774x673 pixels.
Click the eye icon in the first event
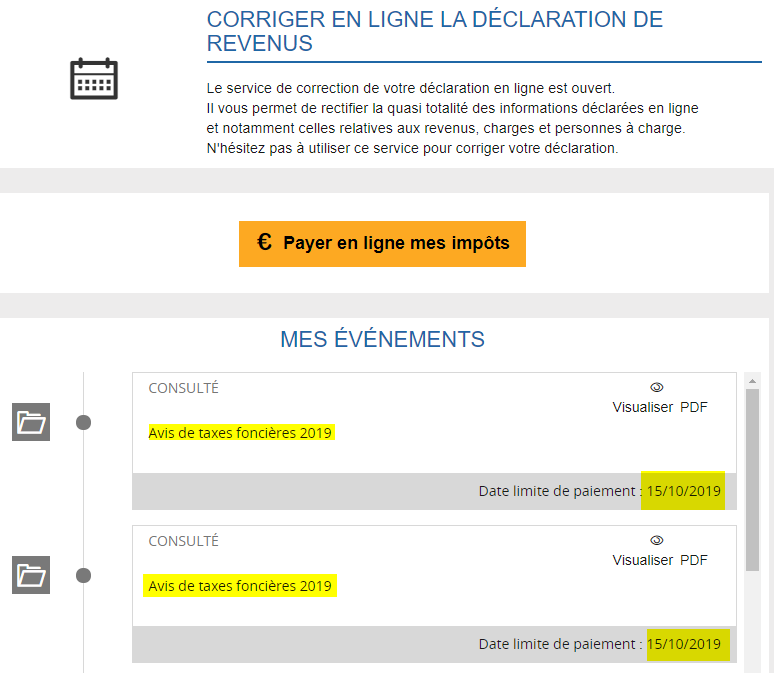click(x=657, y=387)
